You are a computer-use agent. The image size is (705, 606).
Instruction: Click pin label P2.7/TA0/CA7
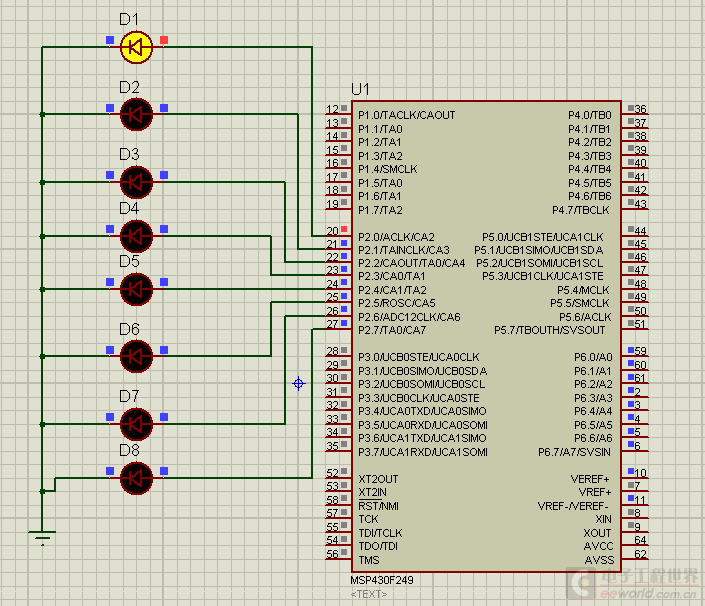click(392, 330)
